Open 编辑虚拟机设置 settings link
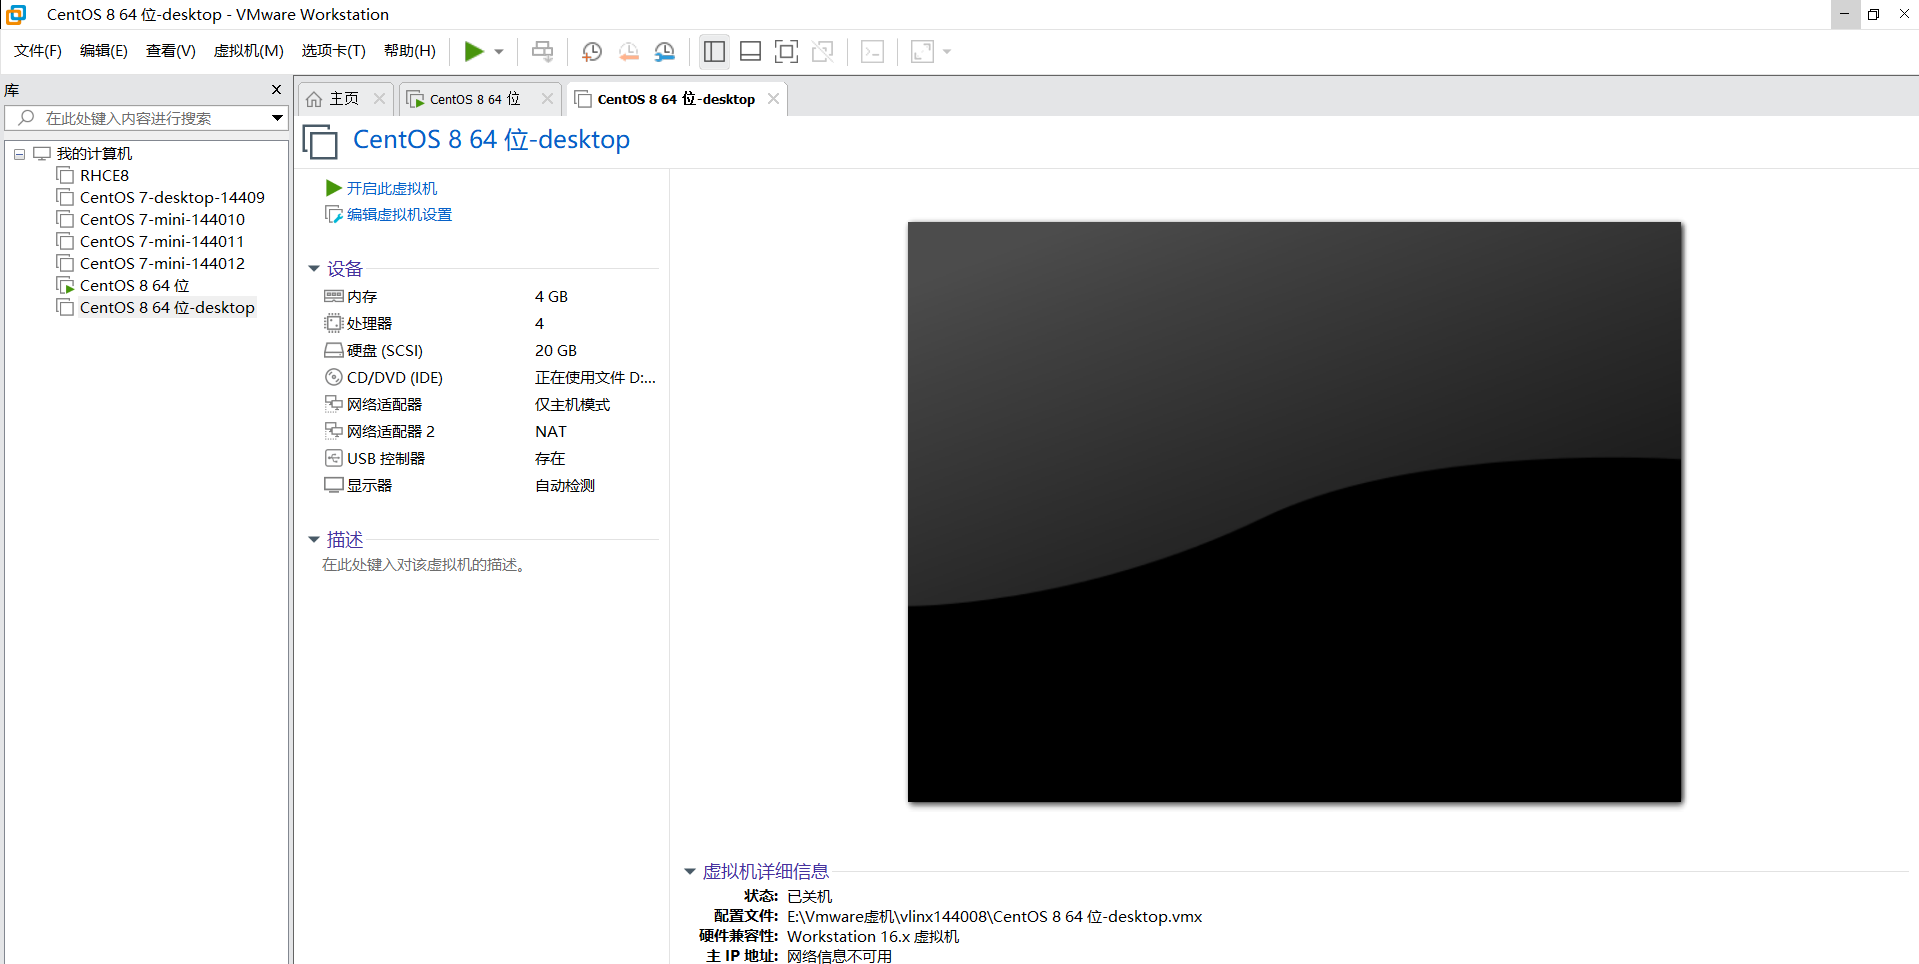 coord(398,214)
